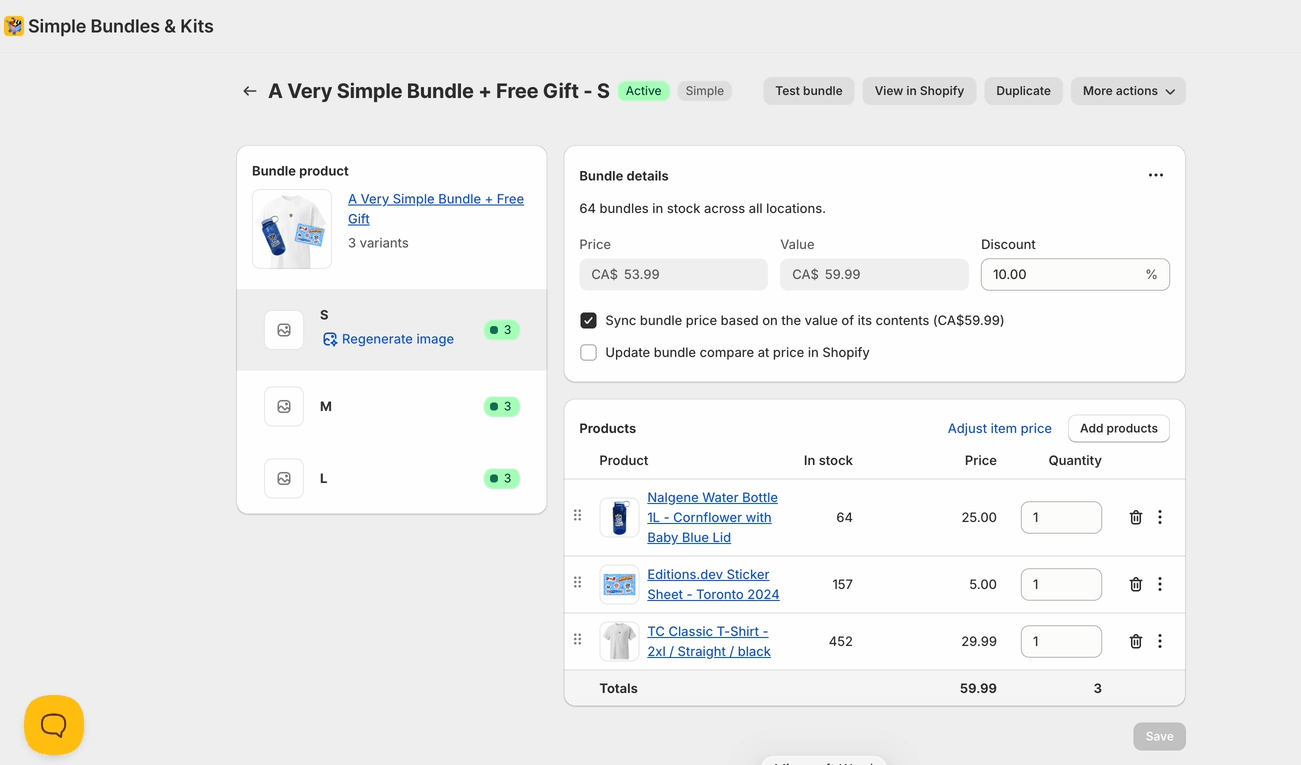Image resolution: width=1301 pixels, height=765 pixels.
Task: Click the stock badge for variant S
Action: pyautogui.click(x=502, y=330)
